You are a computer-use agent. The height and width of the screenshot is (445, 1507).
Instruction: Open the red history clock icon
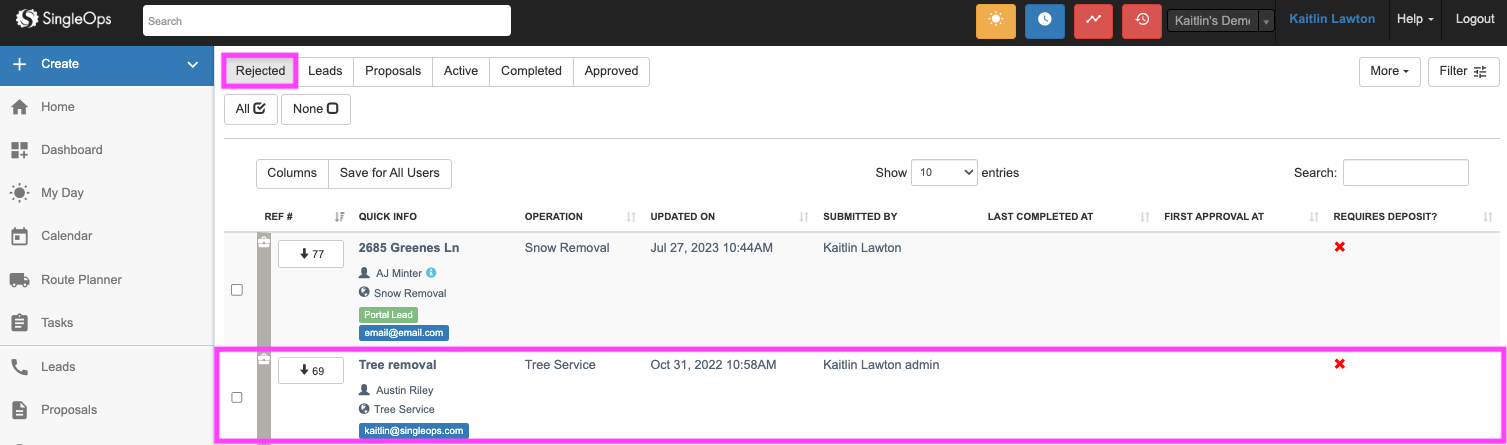pos(1142,20)
